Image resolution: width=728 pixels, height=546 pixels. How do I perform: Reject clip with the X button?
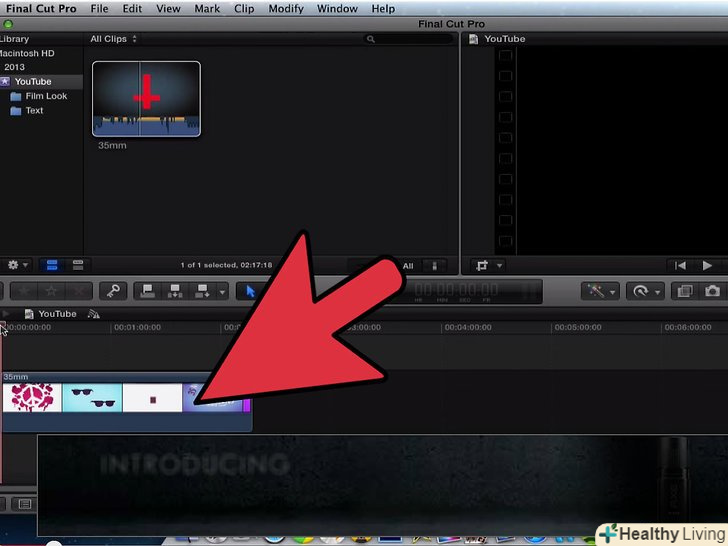pyautogui.click(x=78, y=291)
